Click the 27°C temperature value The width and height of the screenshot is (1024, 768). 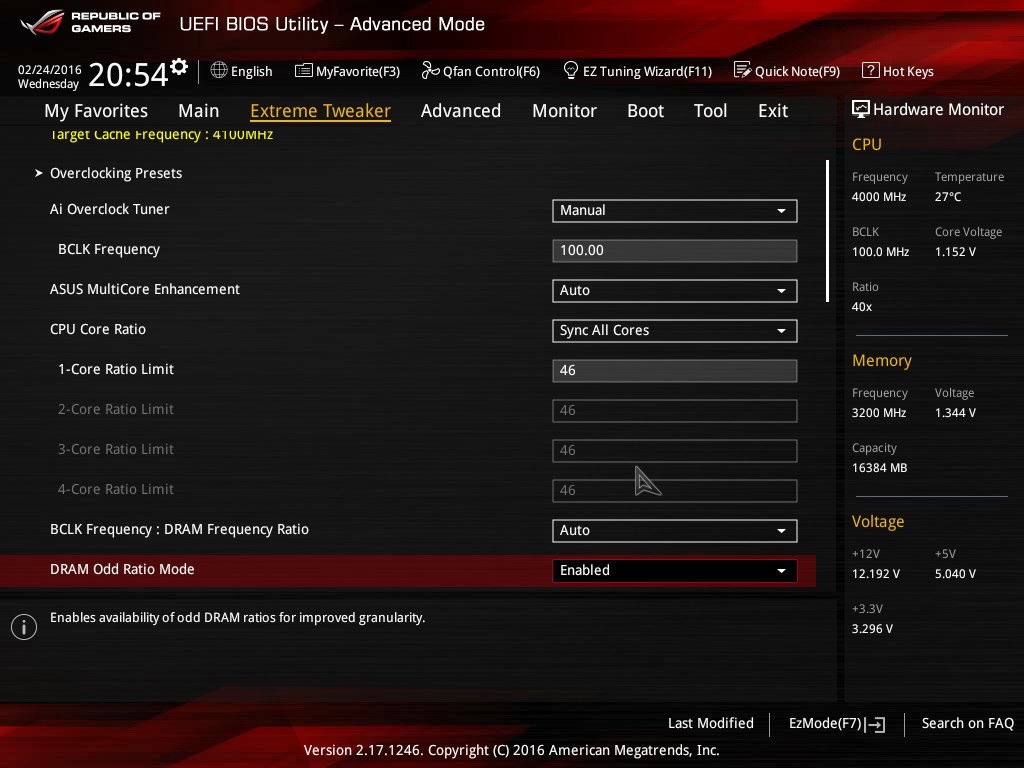tap(948, 197)
